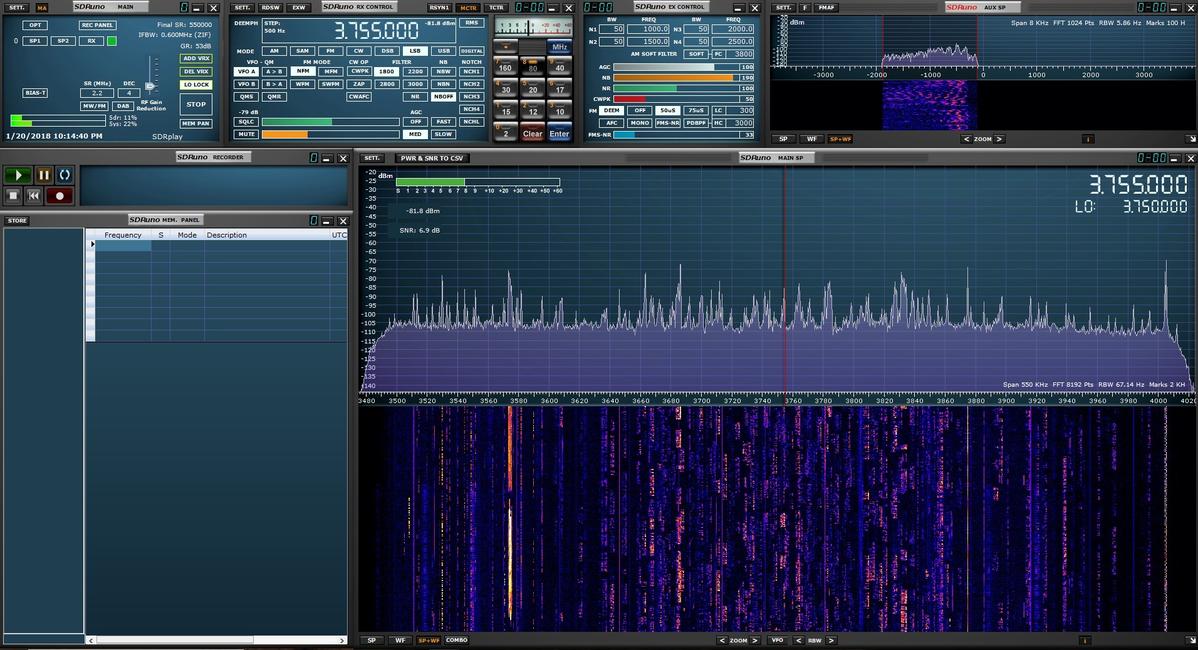Click the blue Enter keypad button

[x=559, y=132]
